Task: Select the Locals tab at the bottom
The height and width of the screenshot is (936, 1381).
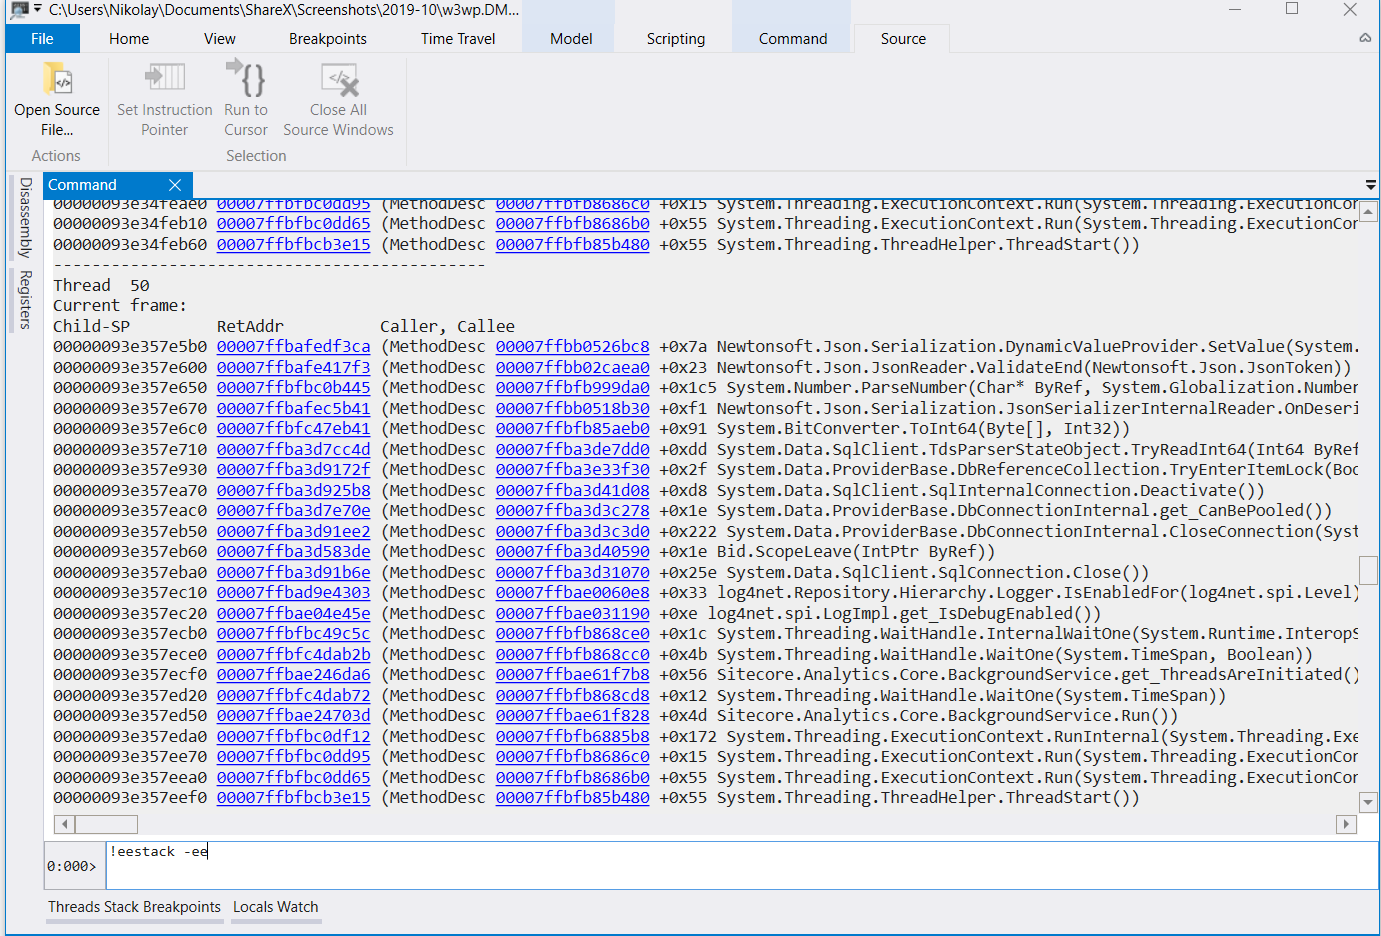Action: coord(254,907)
